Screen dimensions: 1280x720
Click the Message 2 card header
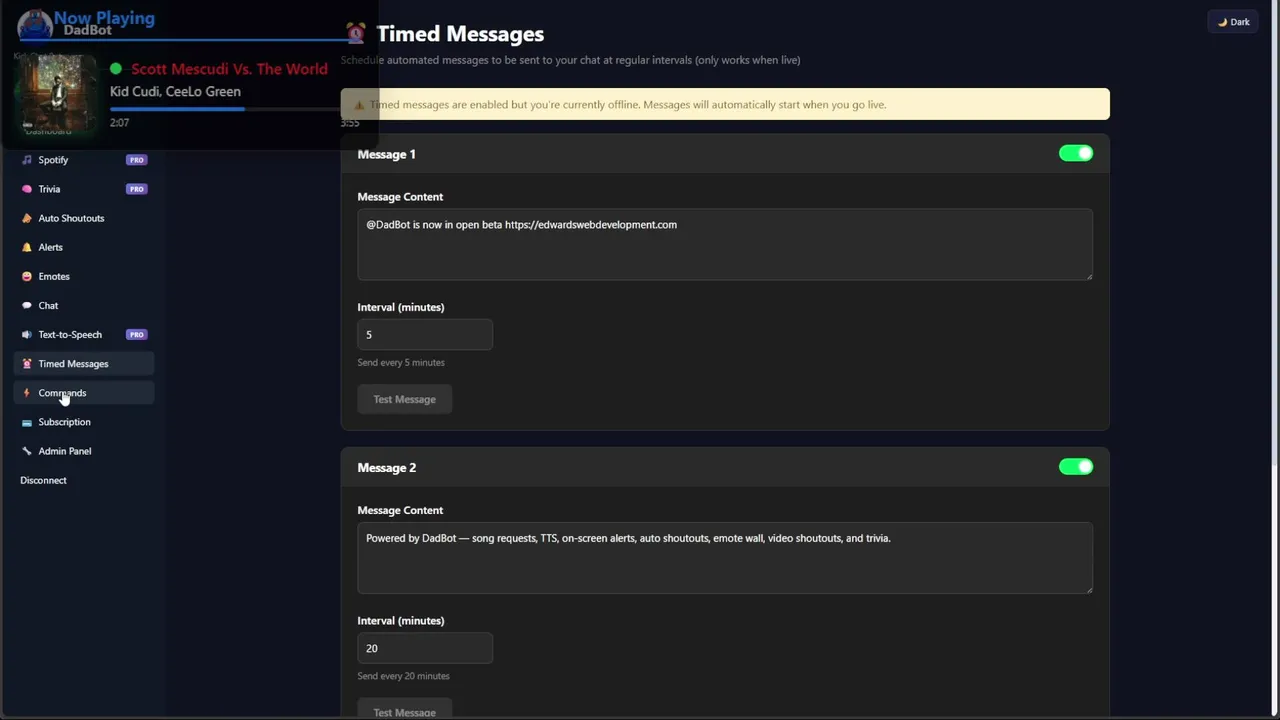pyautogui.click(x=725, y=467)
